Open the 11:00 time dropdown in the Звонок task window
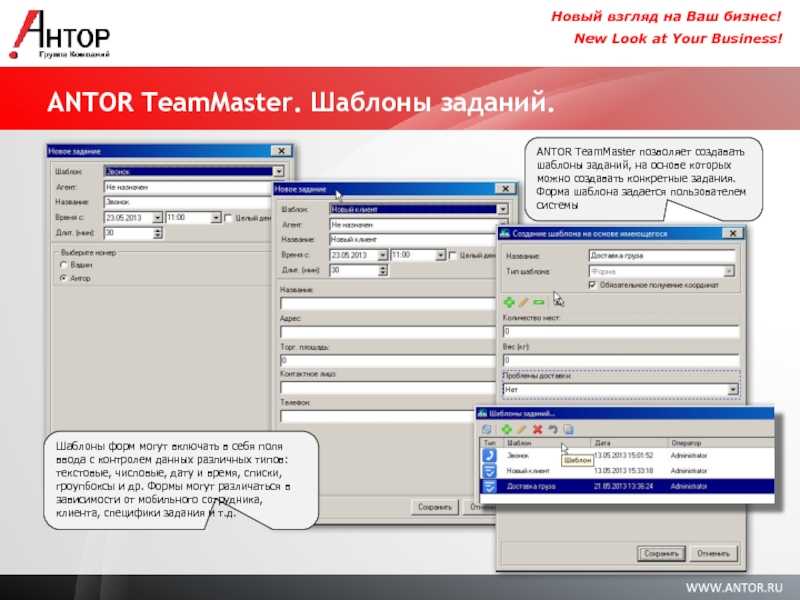This screenshot has height=600, width=800. pyautogui.click(x=216, y=218)
